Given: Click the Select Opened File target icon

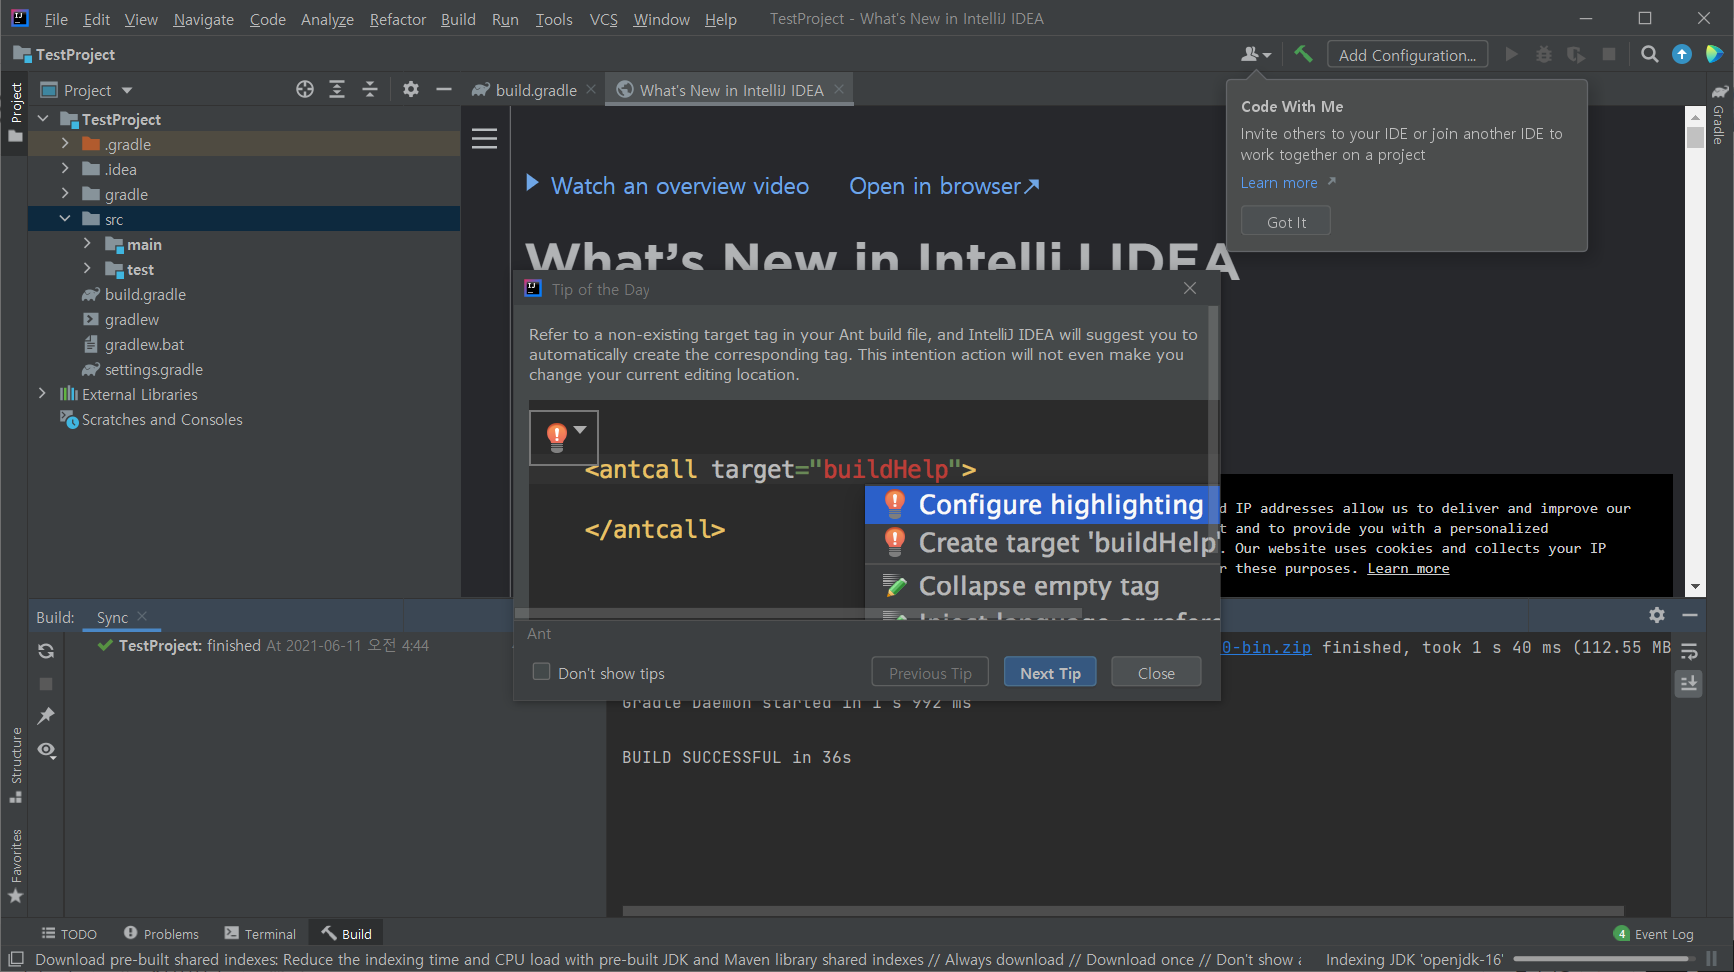Looking at the screenshot, I should (305, 89).
